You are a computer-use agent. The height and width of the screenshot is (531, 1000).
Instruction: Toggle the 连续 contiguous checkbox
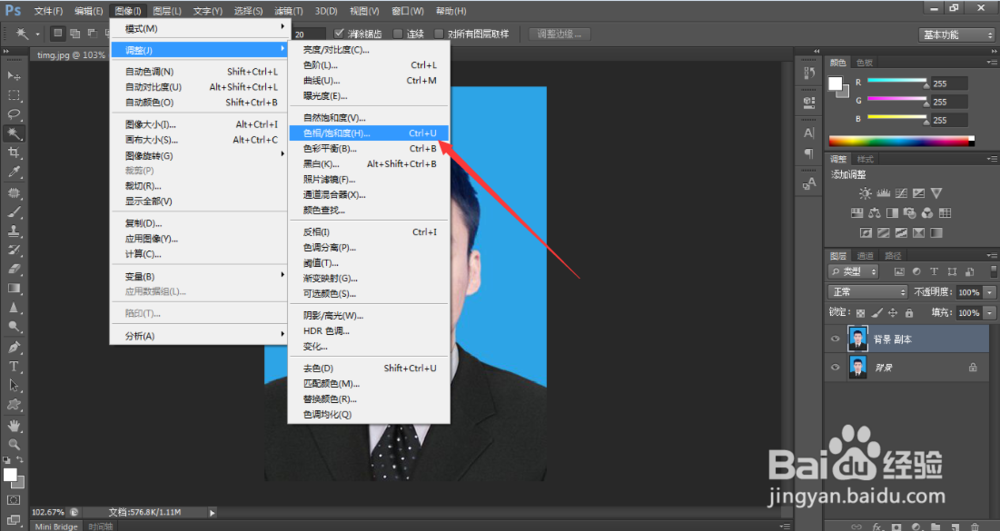point(398,33)
